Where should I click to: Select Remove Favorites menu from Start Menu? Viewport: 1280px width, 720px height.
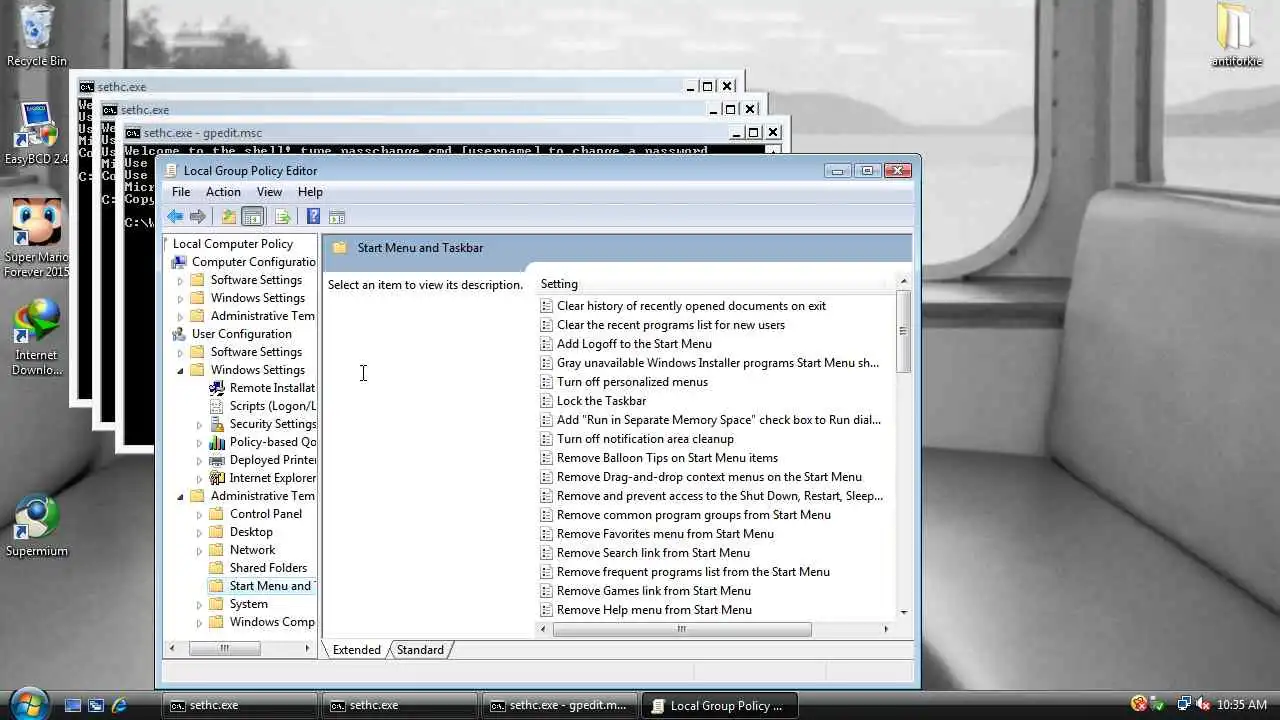665,534
